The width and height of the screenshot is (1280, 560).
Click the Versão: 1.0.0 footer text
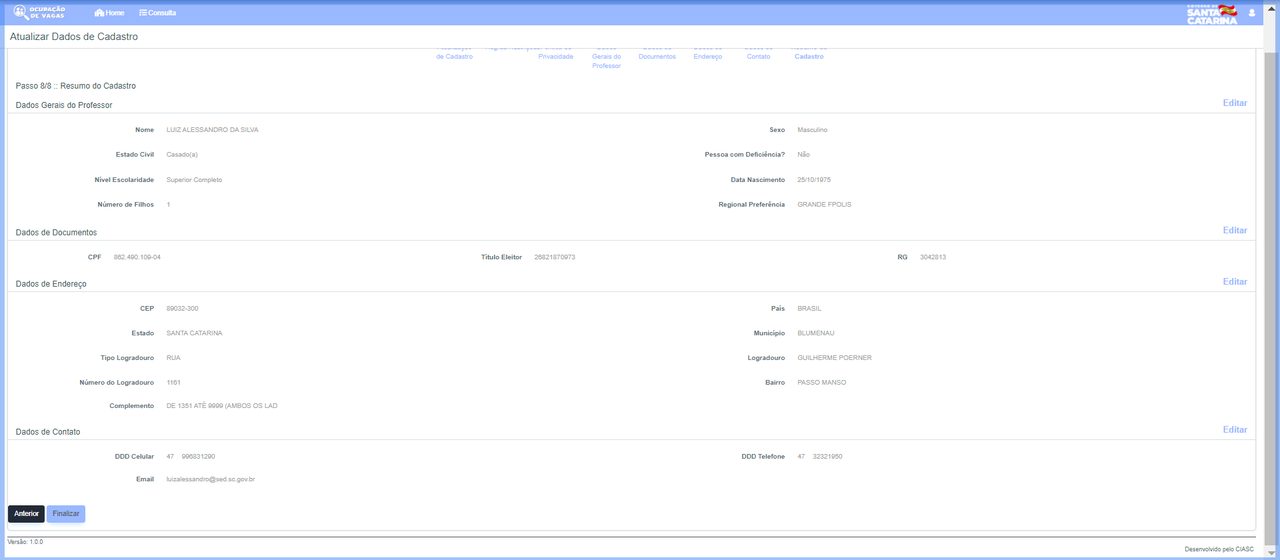[25, 542]
